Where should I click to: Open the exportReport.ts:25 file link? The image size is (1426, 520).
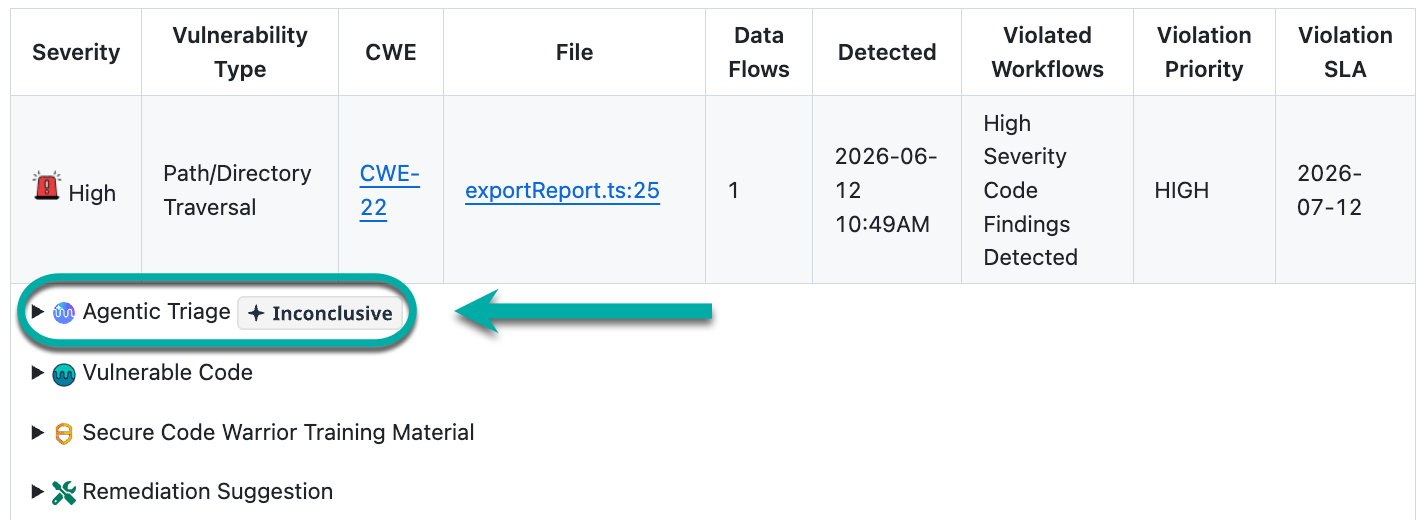(x=562, y=190)
